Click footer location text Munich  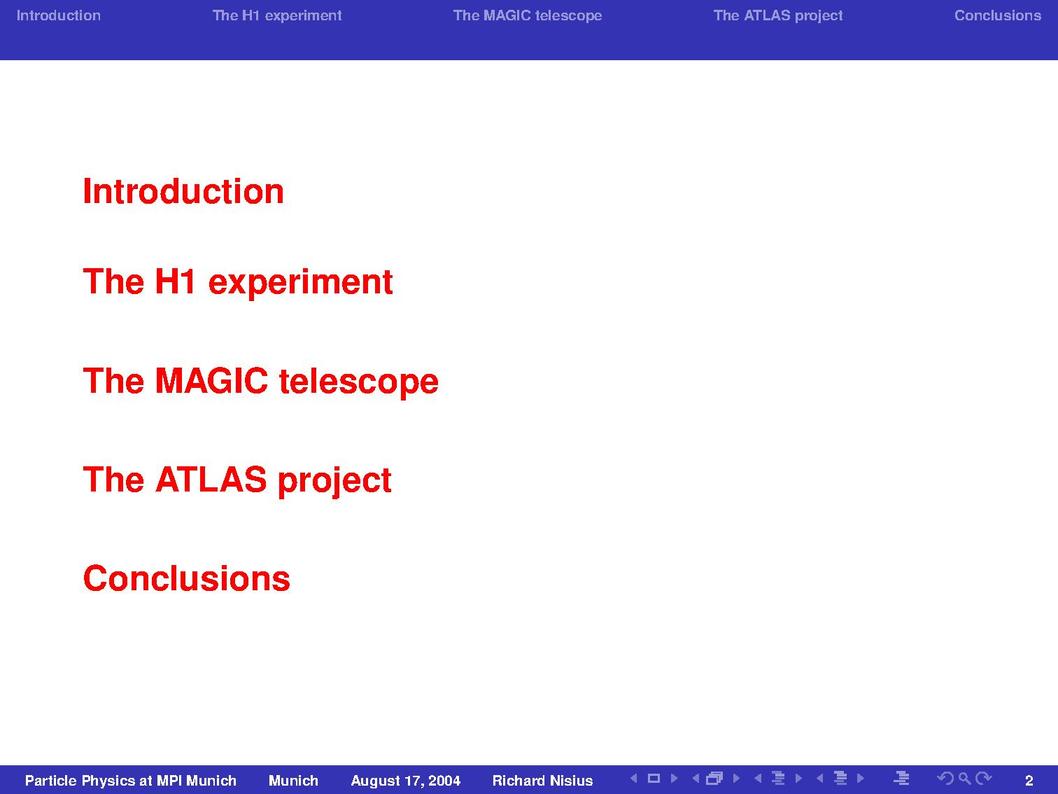294,781
